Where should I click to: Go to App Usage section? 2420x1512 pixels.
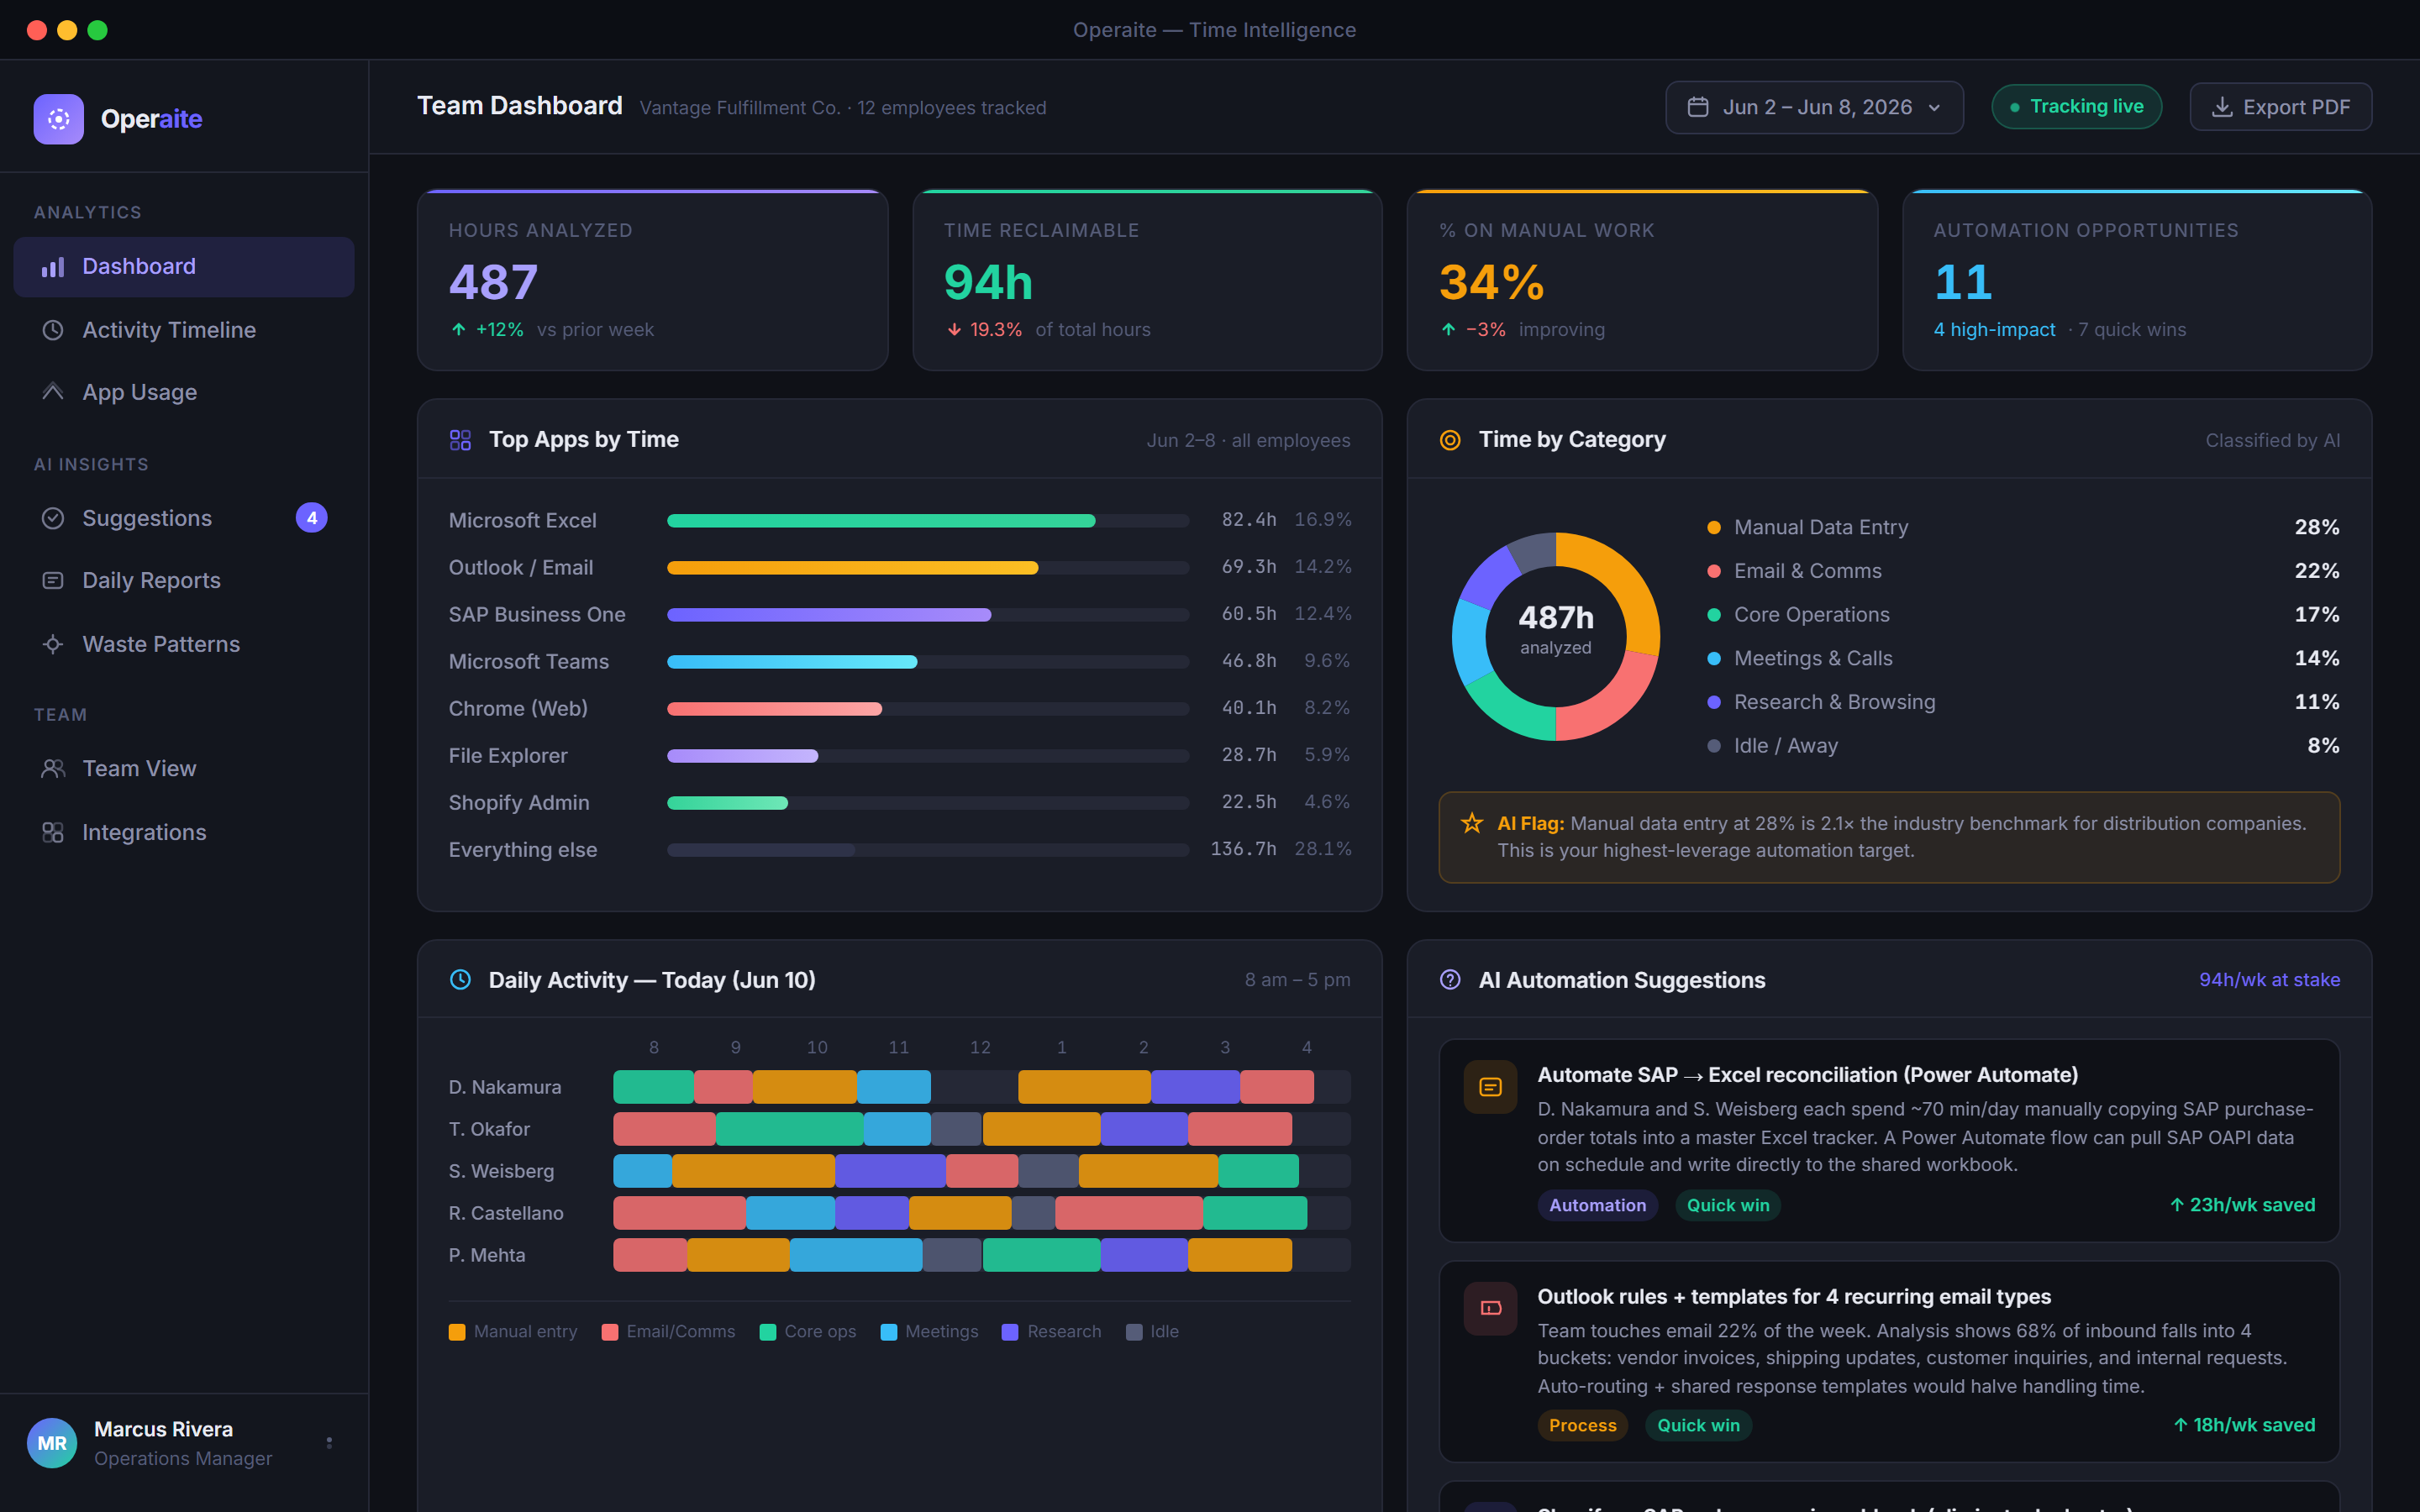point(184,392)
